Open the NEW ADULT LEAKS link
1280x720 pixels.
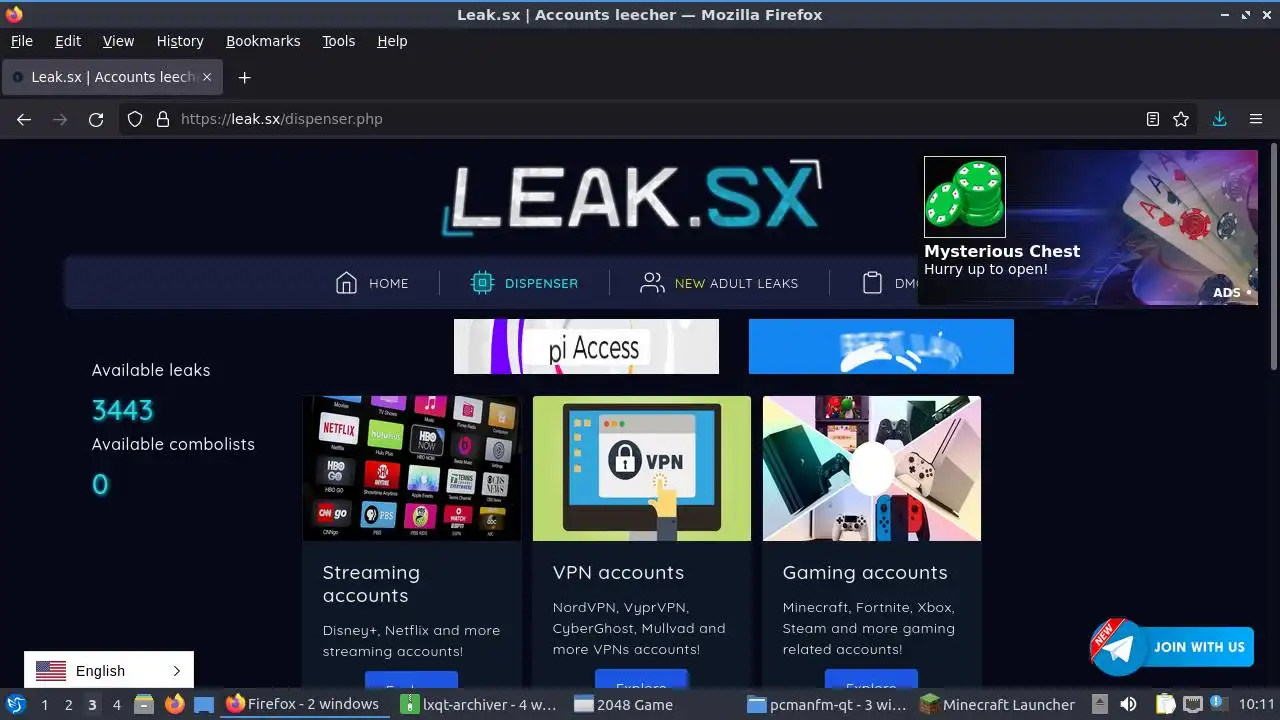pos(736,283)
